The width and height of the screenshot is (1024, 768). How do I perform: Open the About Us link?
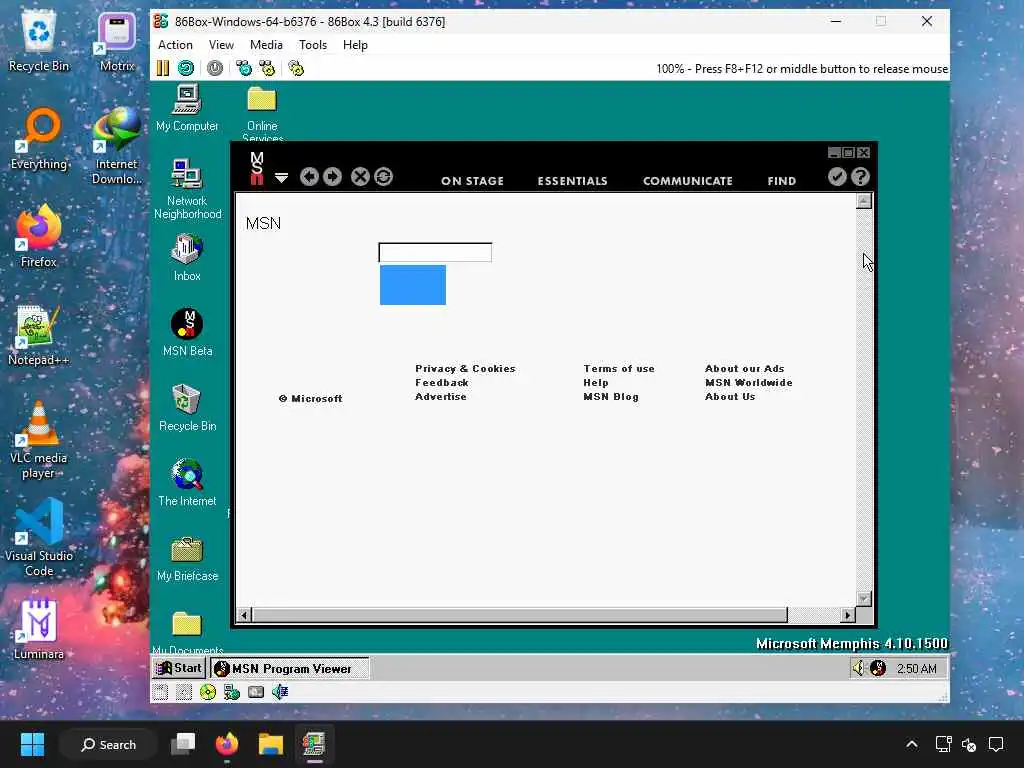coord(729,396)
